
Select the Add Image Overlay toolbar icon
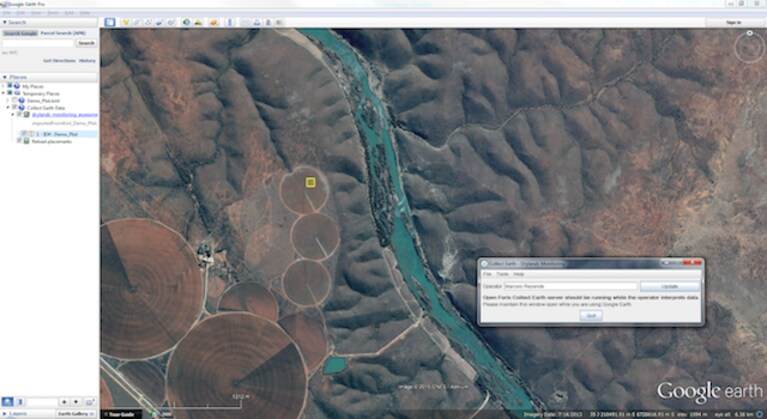[x=159, y=22]
